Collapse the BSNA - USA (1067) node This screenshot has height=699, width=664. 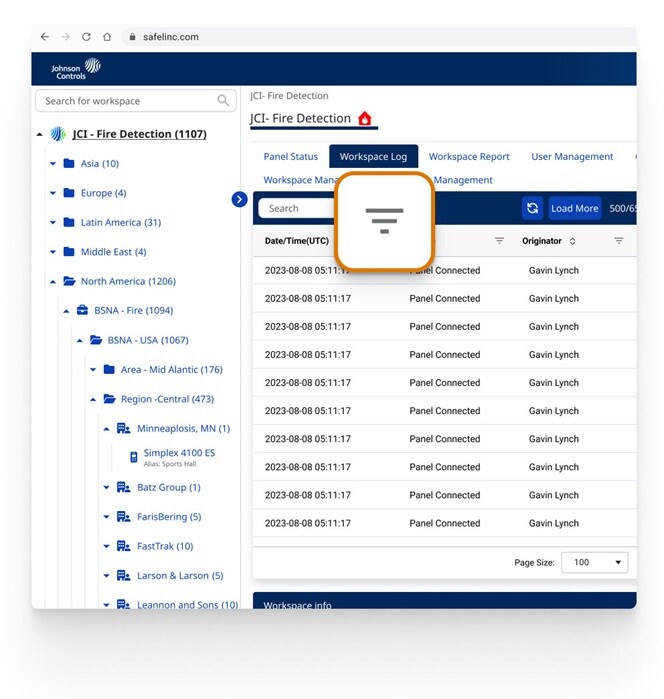click(80, 340)
